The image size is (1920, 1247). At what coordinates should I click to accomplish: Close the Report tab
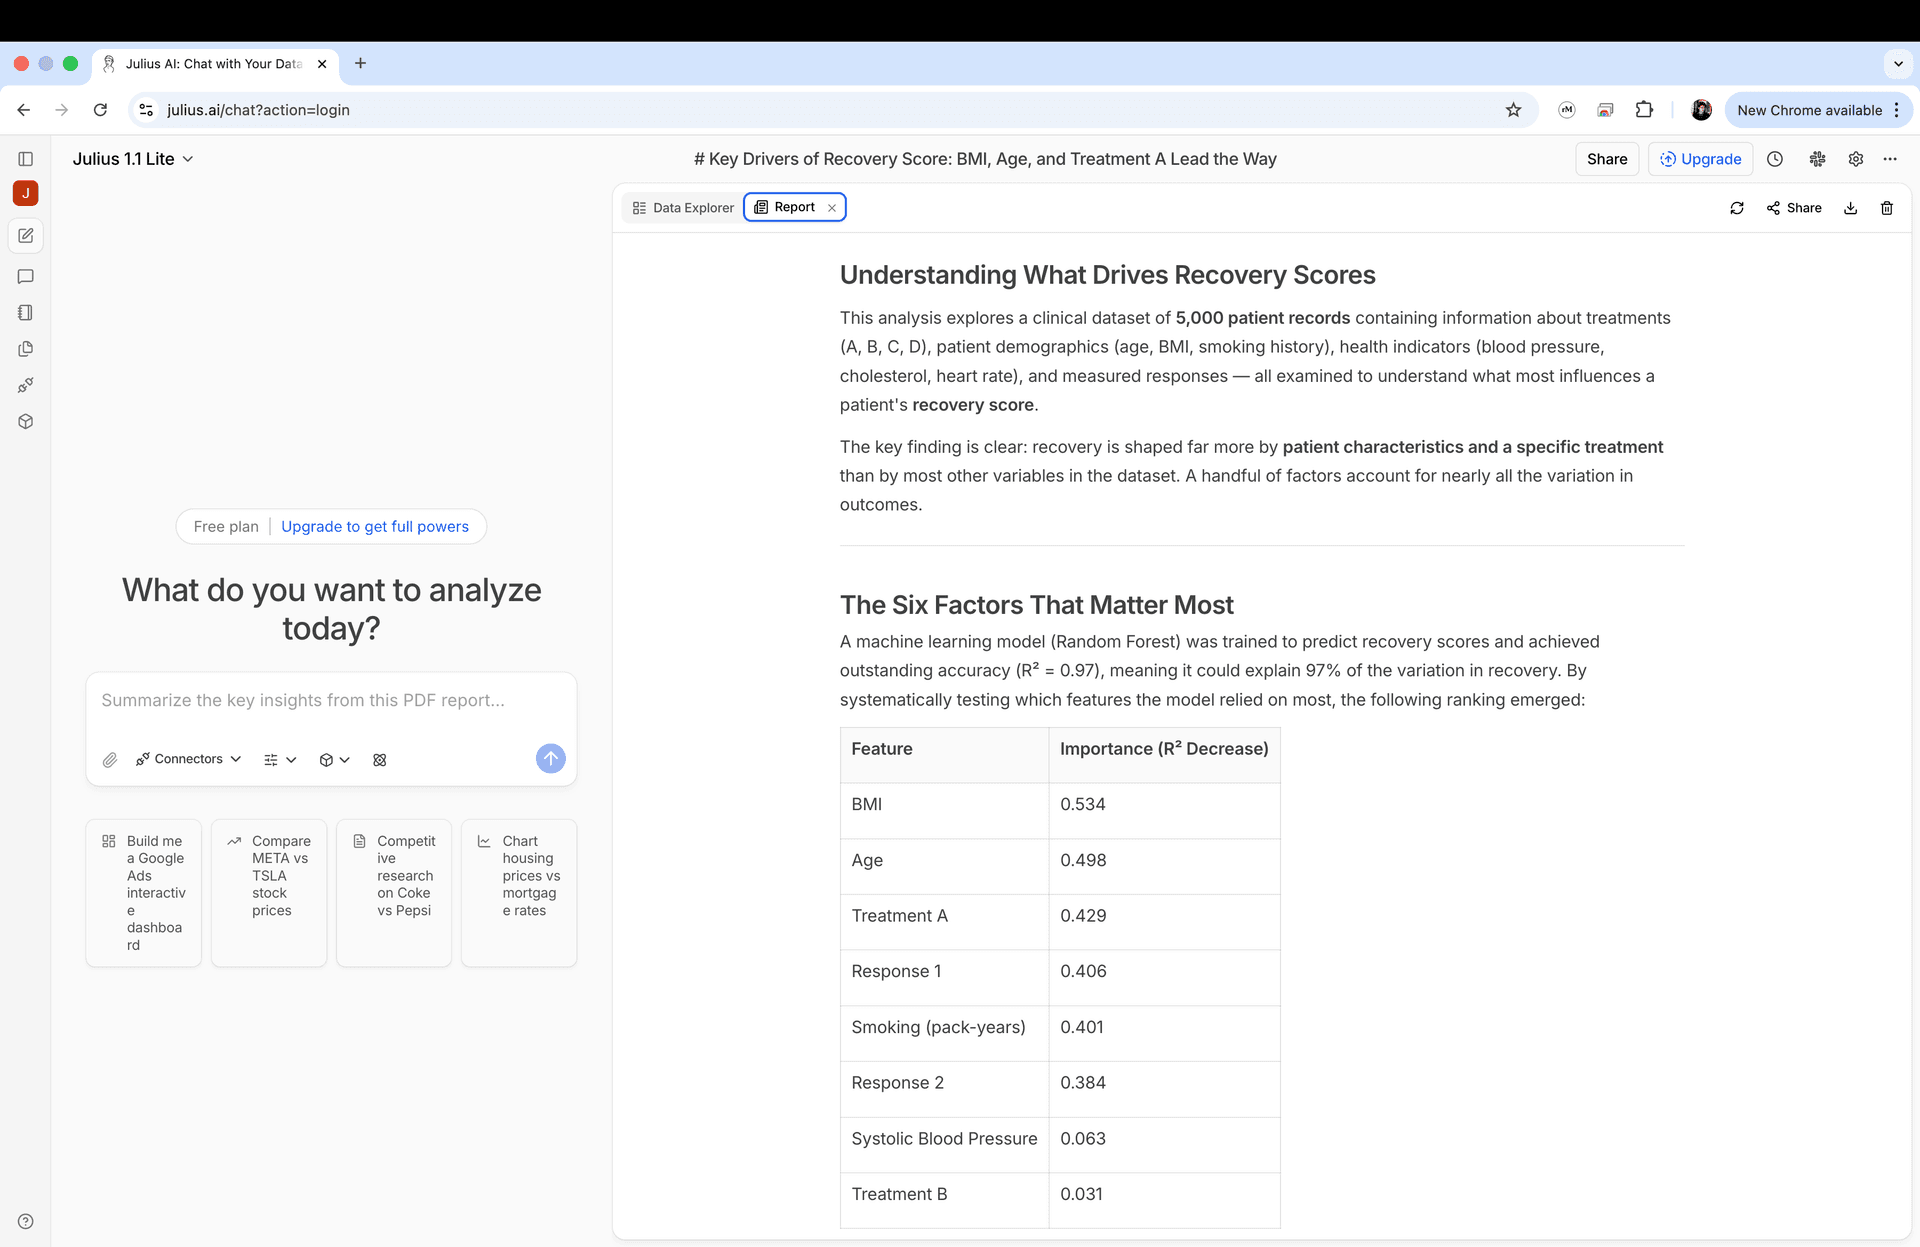832,208
